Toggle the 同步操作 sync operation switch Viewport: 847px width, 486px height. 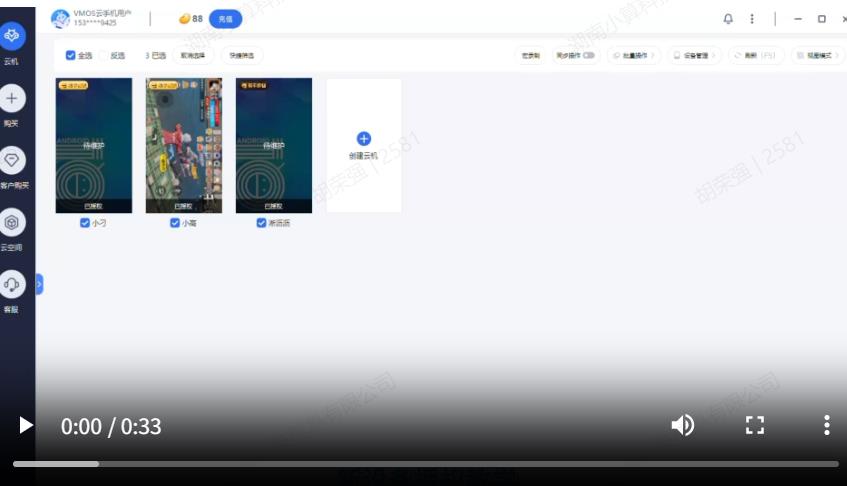[588, 56]
